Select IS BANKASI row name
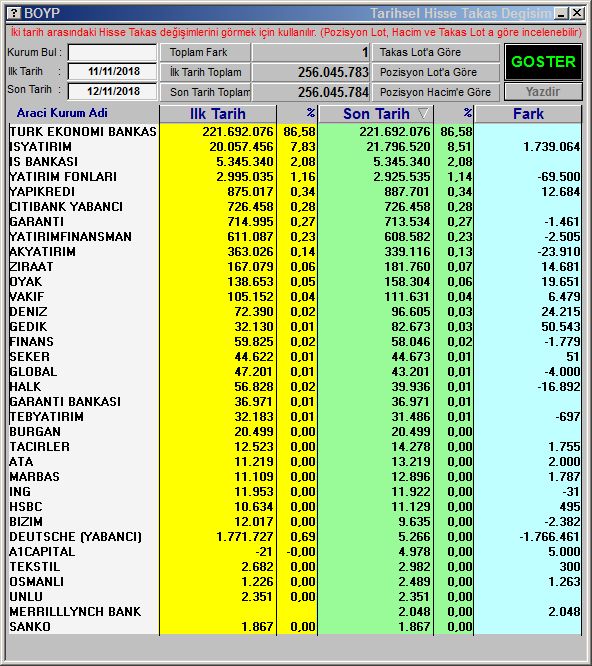The height and width of the screenshot is (666, 592). click(44, 162)
